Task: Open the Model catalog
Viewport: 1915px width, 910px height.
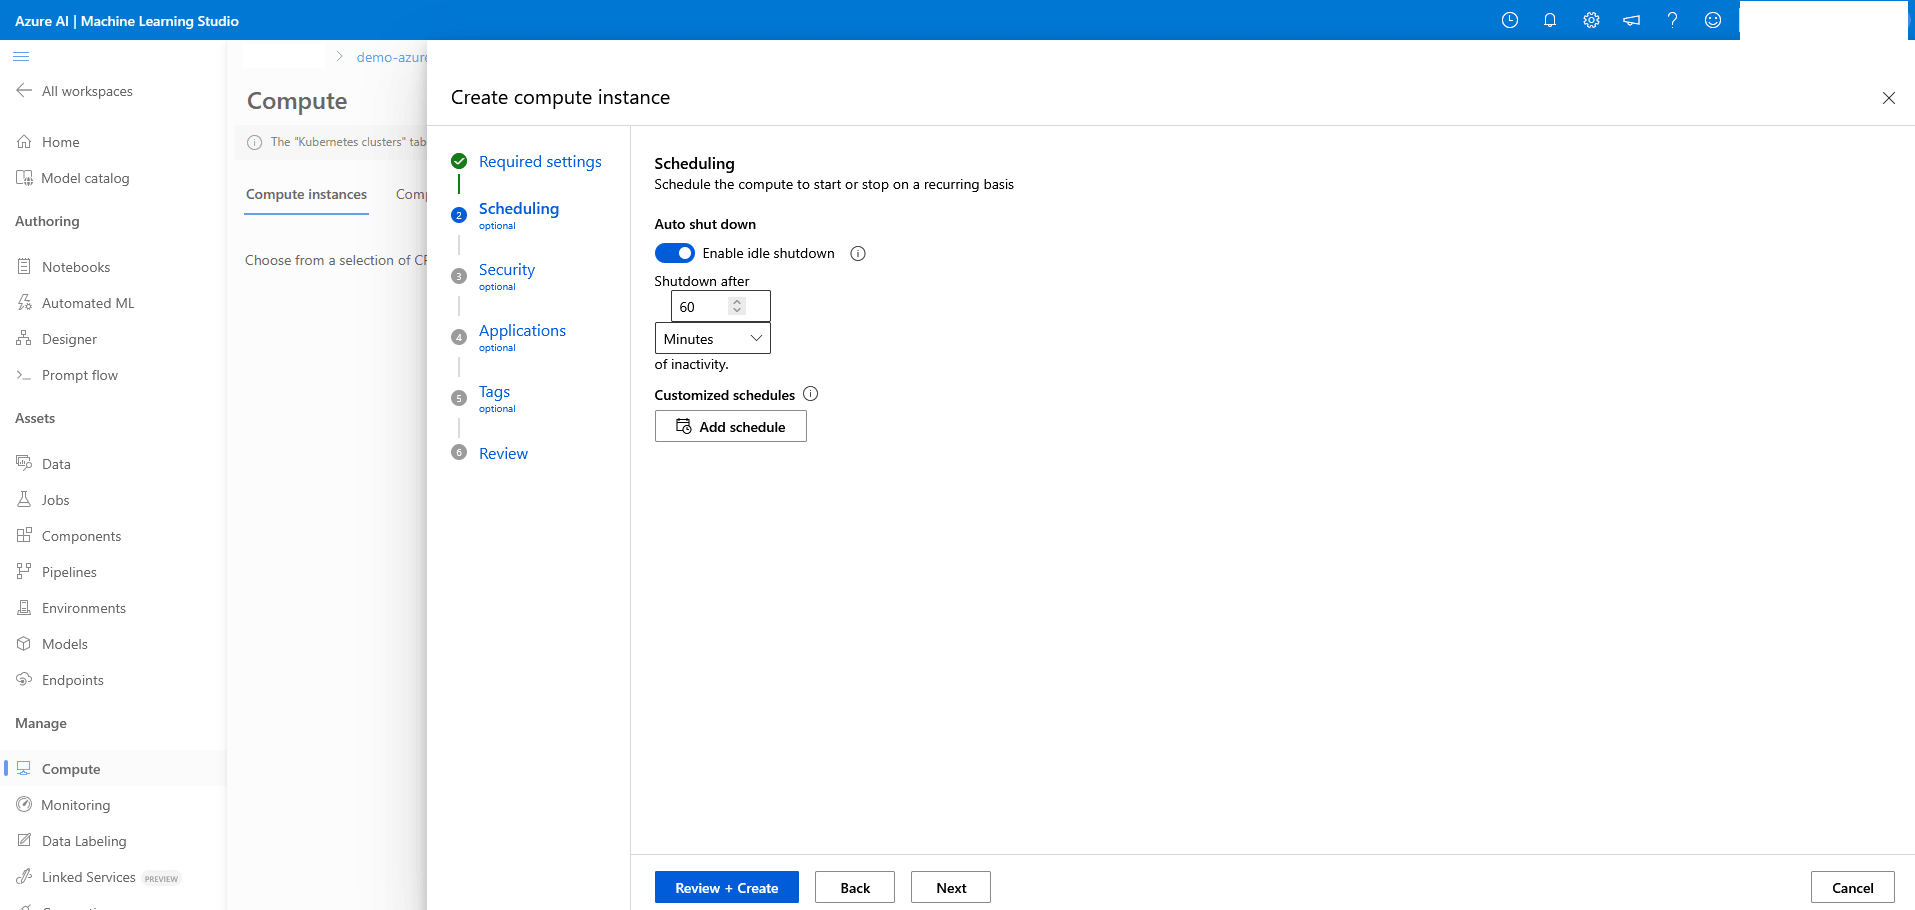Action: 85,177
